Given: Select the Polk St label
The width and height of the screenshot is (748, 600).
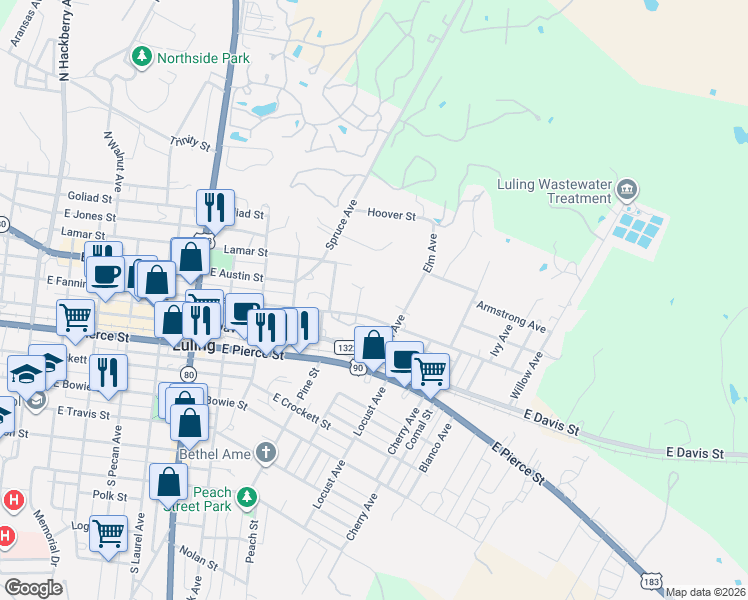Looking at the screenshot, I should coord(110,496).
